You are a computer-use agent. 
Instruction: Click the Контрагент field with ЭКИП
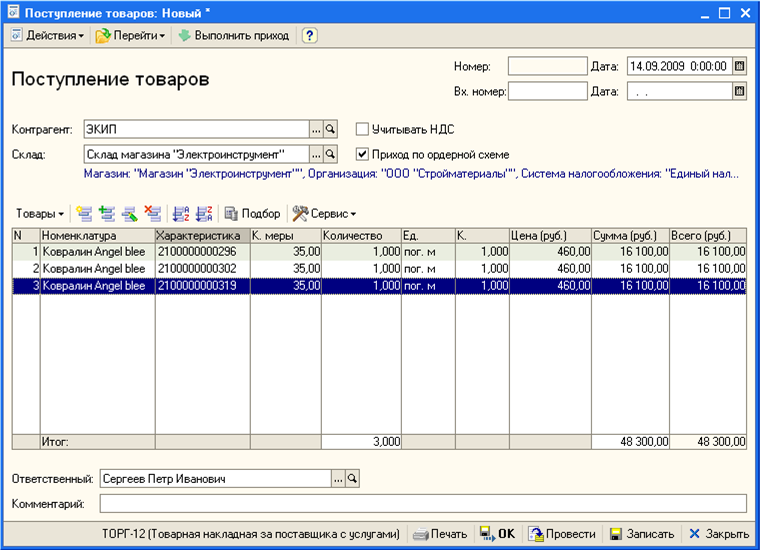coord(196,129)
